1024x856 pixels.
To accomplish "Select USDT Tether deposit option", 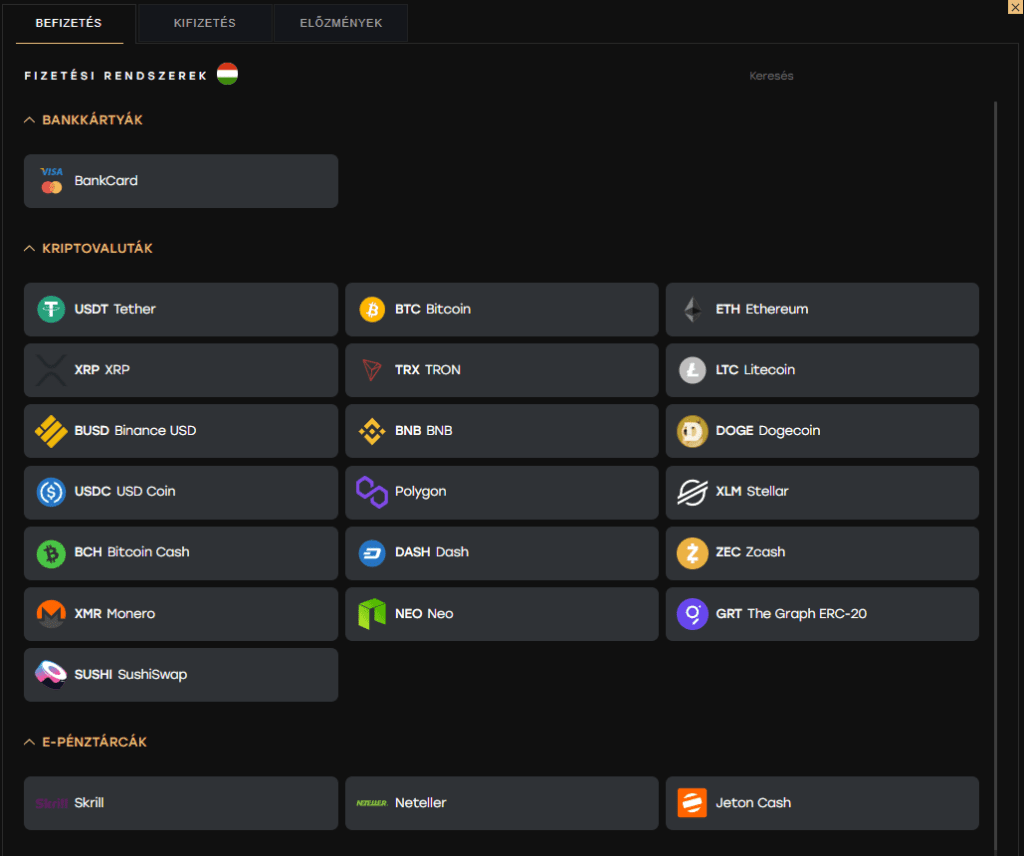I will (x=181, y=309).
